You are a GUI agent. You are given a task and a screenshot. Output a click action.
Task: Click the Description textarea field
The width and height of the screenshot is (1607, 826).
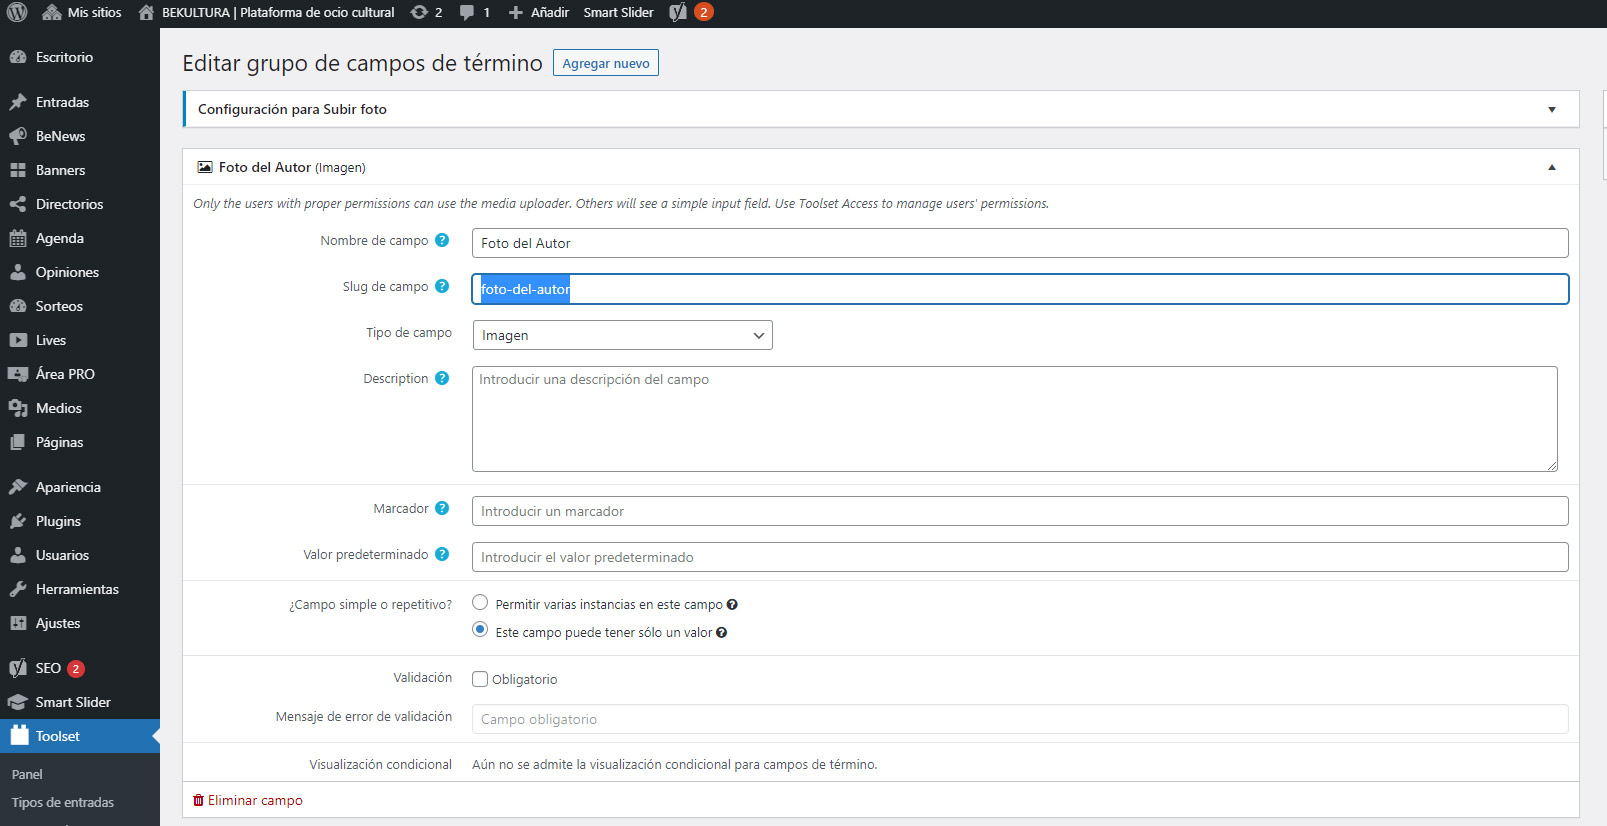1014,418
